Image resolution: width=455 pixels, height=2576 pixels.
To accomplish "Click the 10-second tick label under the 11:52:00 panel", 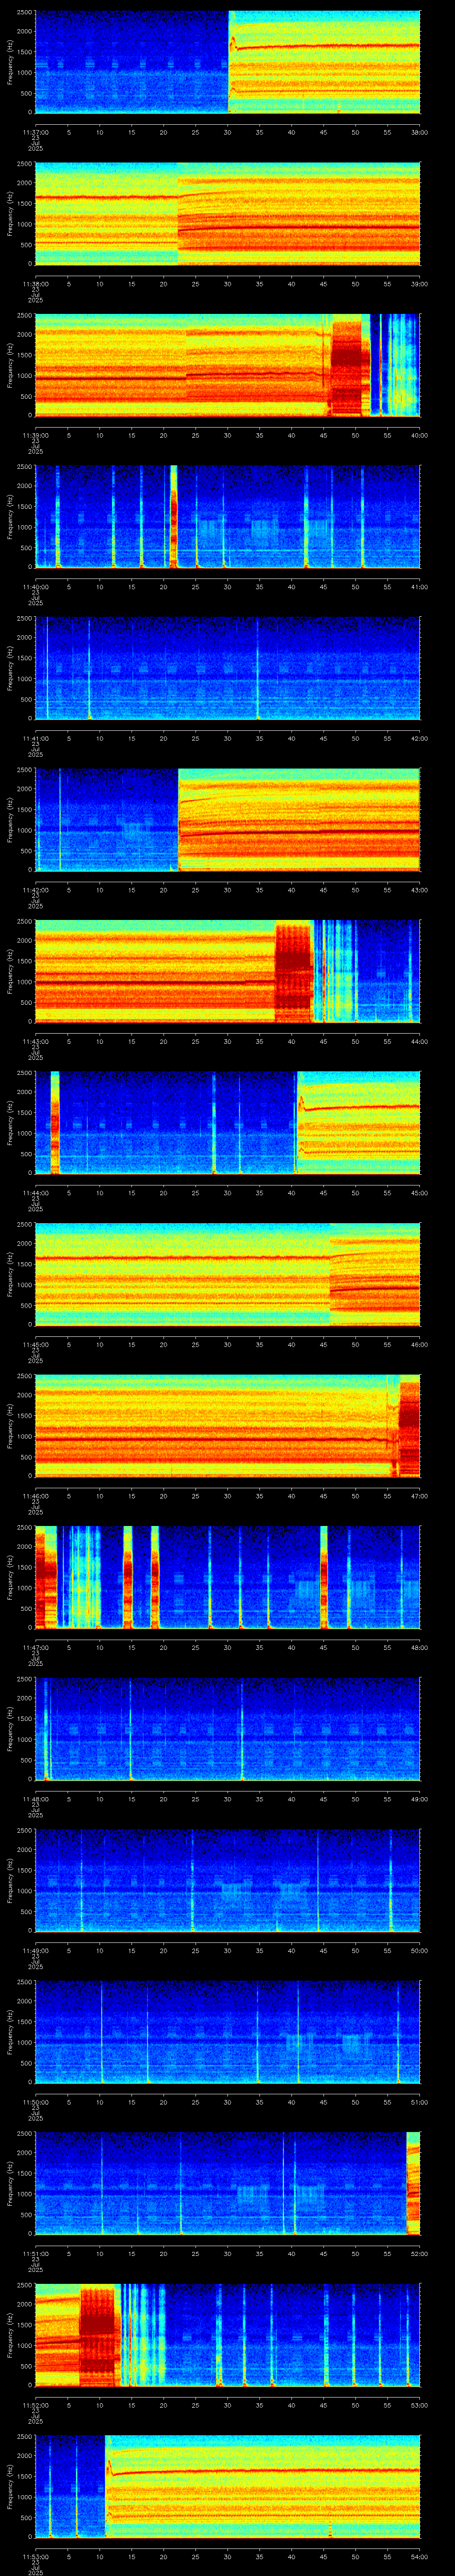I will click(99, 2405).
